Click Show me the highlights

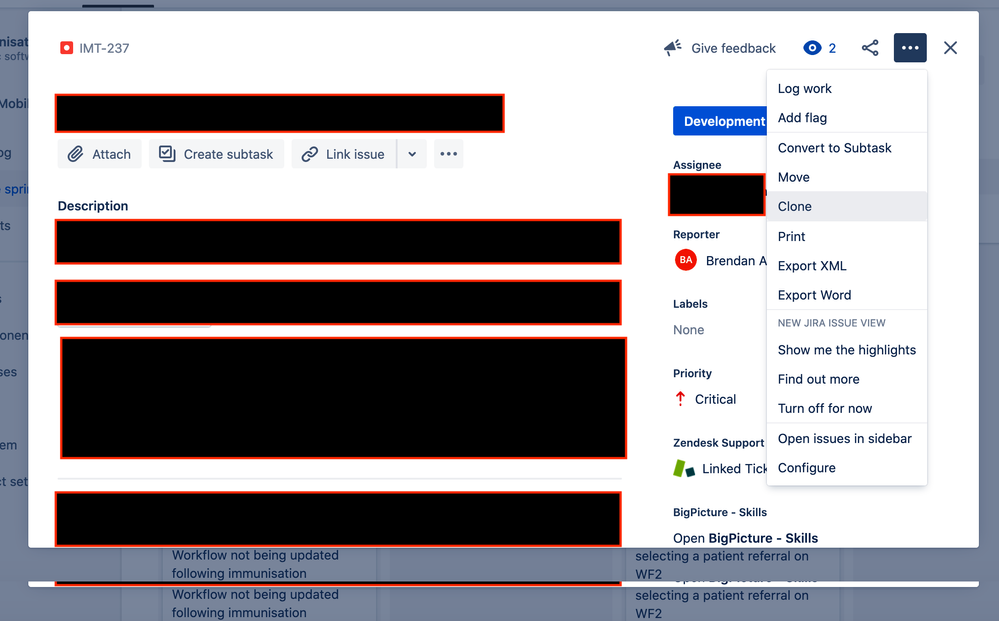pos(847,350)
